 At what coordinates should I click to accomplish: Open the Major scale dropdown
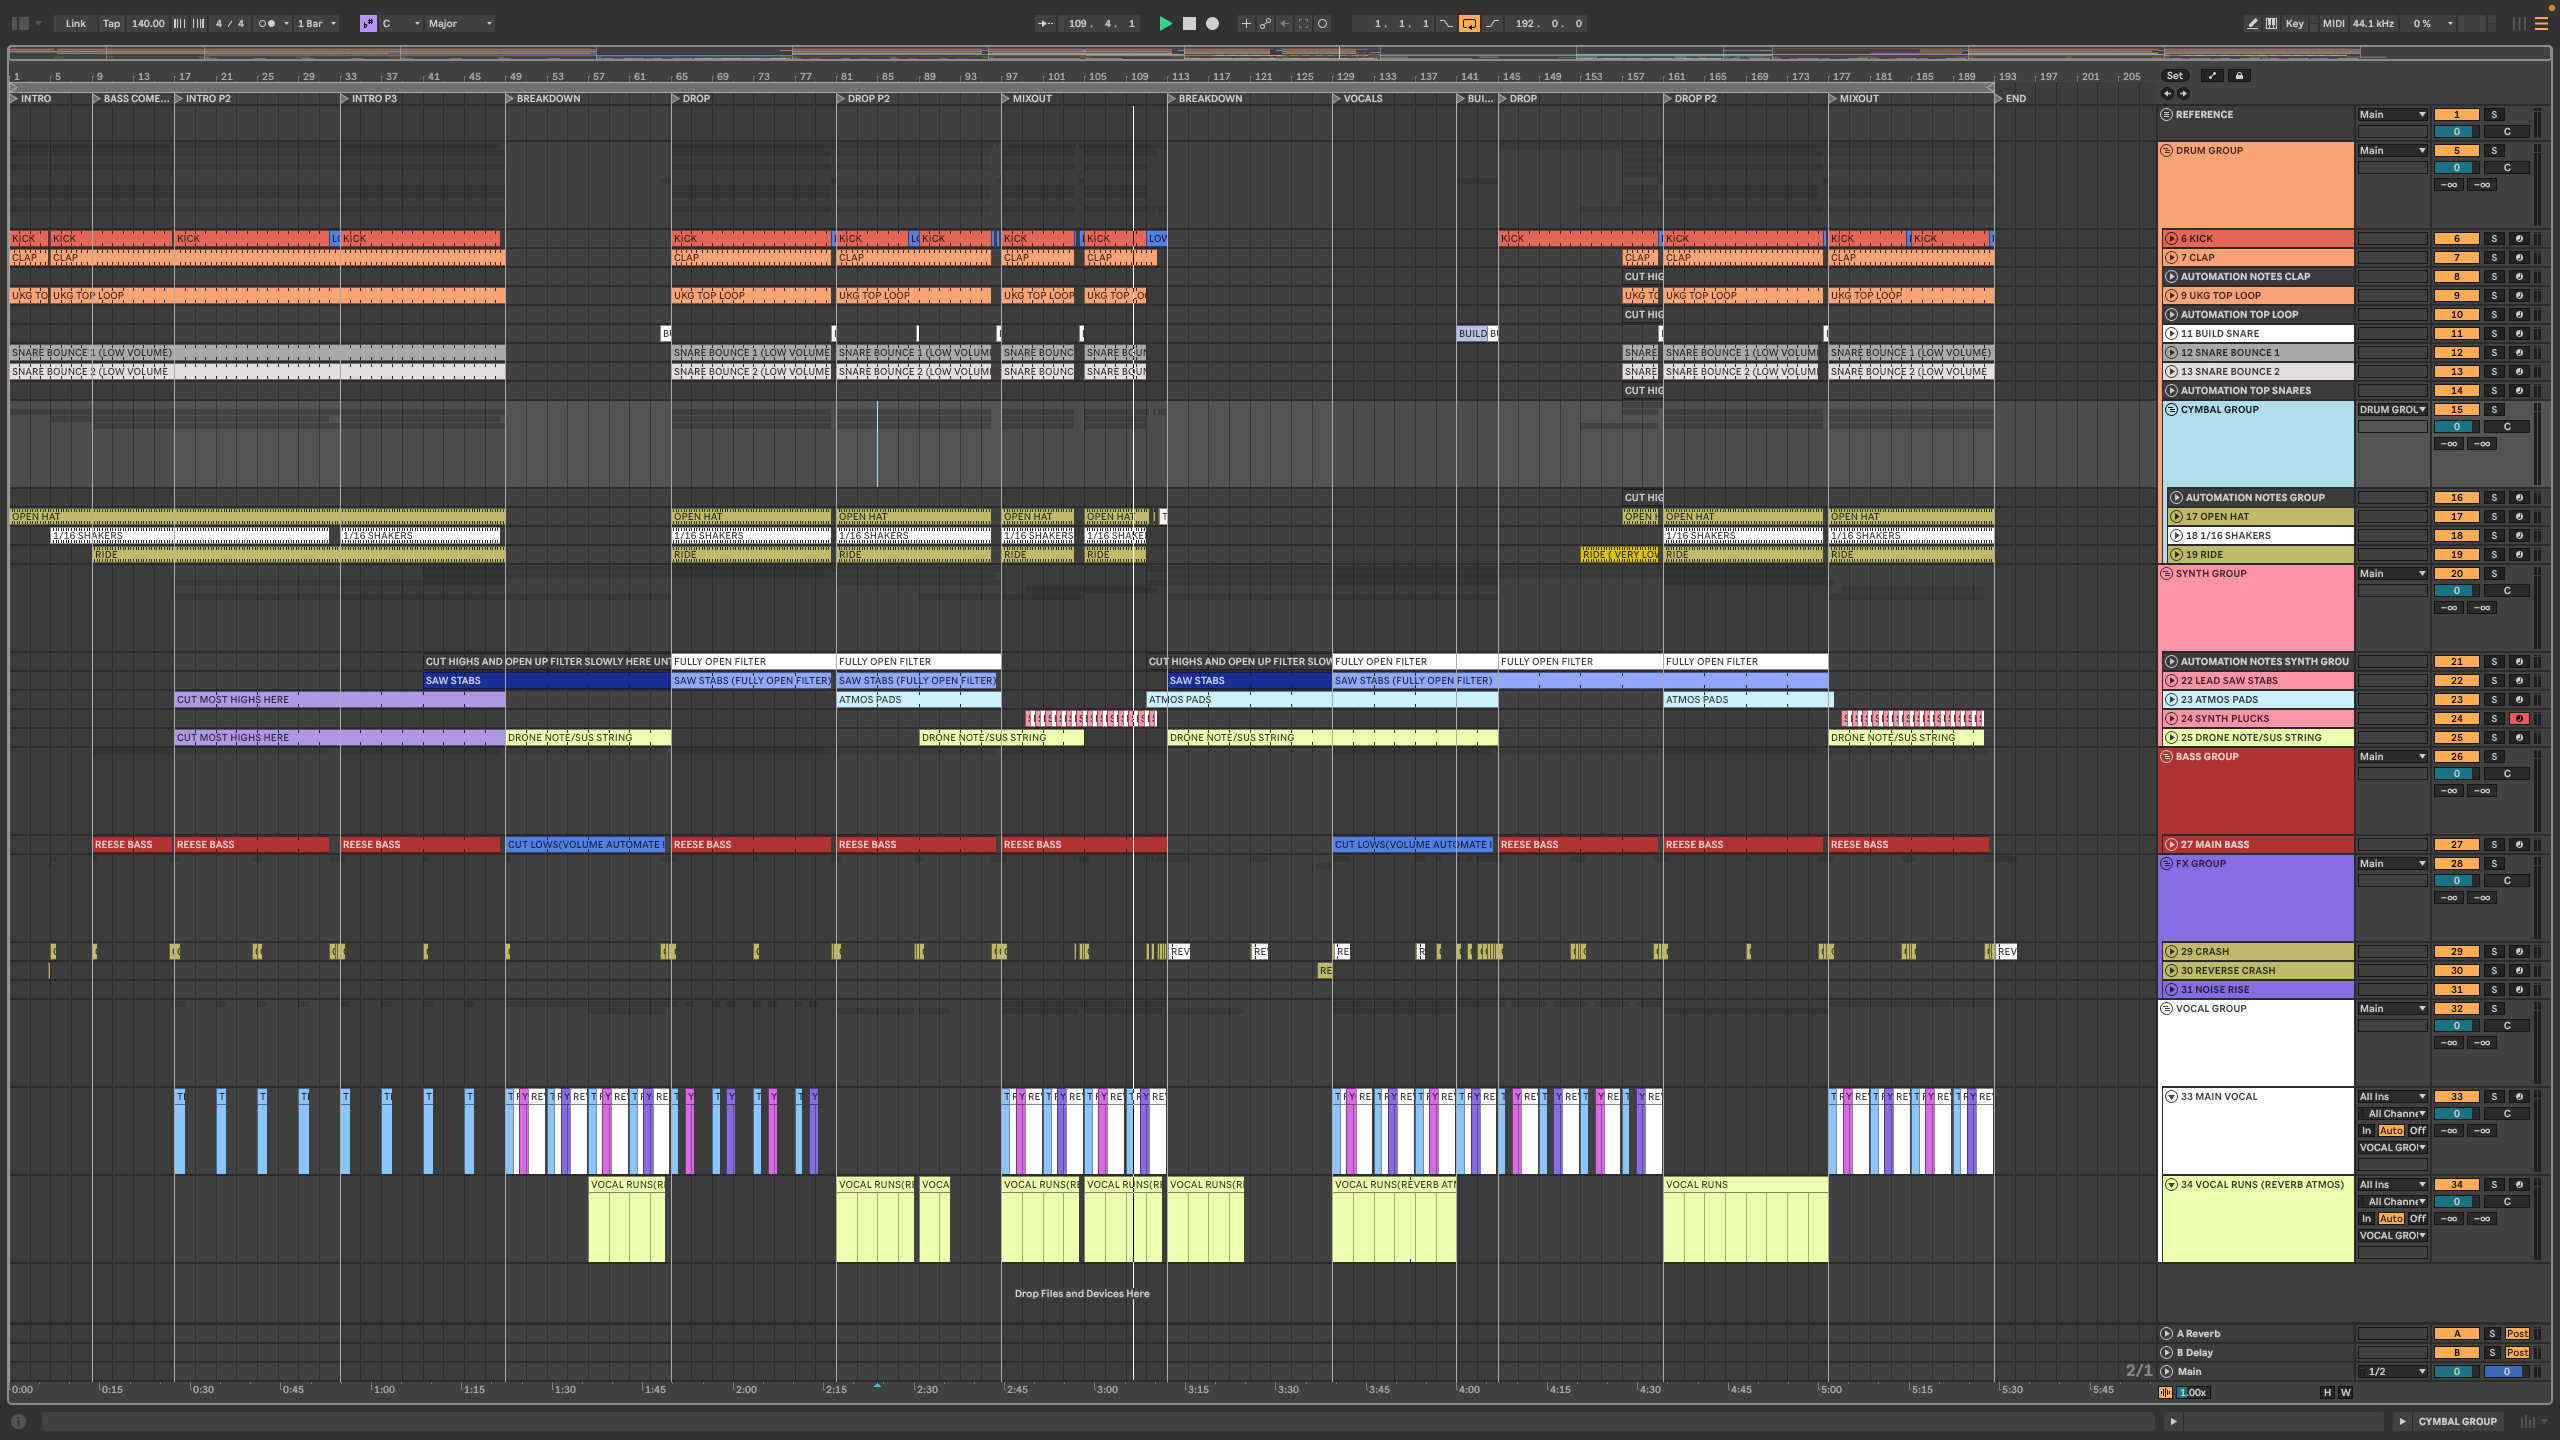click(460, 23)
